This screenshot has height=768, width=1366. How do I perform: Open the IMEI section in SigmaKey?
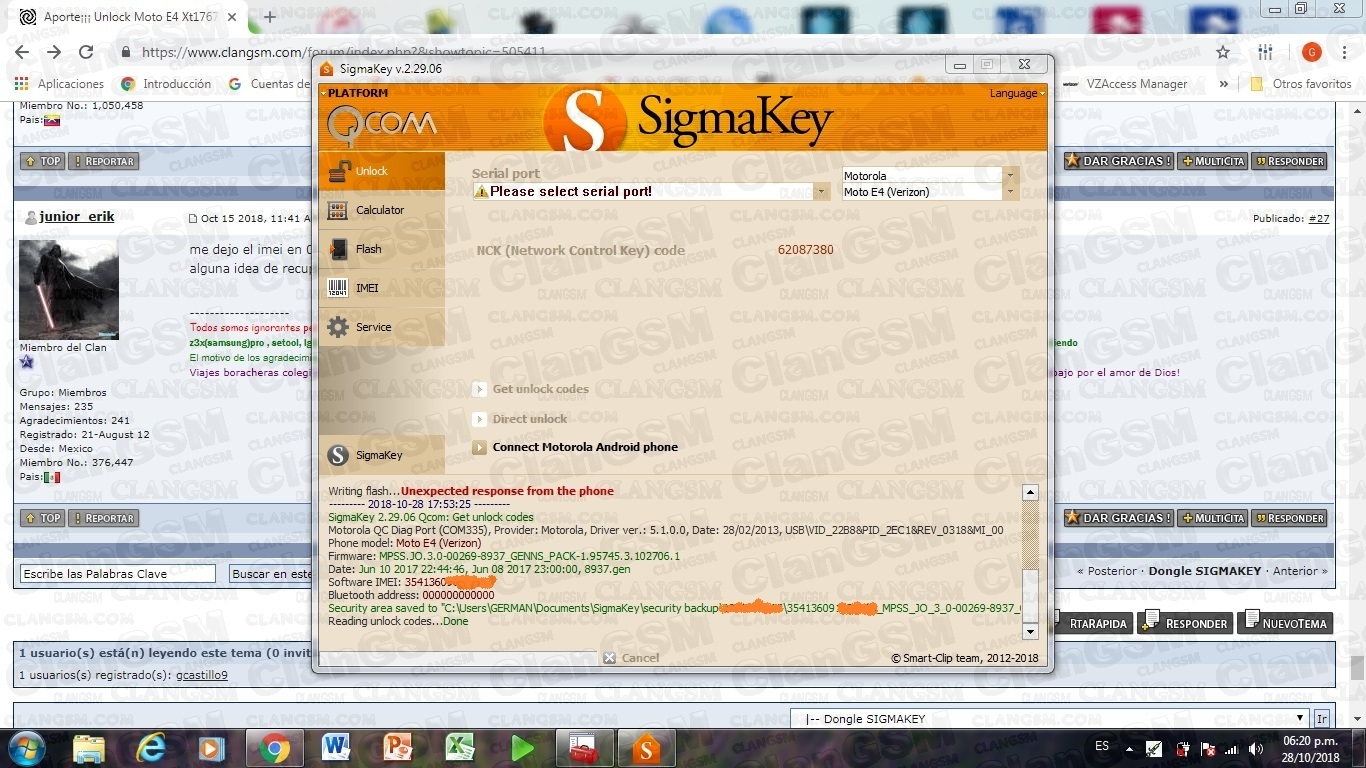pyautogui.click(x=381, y=288)
